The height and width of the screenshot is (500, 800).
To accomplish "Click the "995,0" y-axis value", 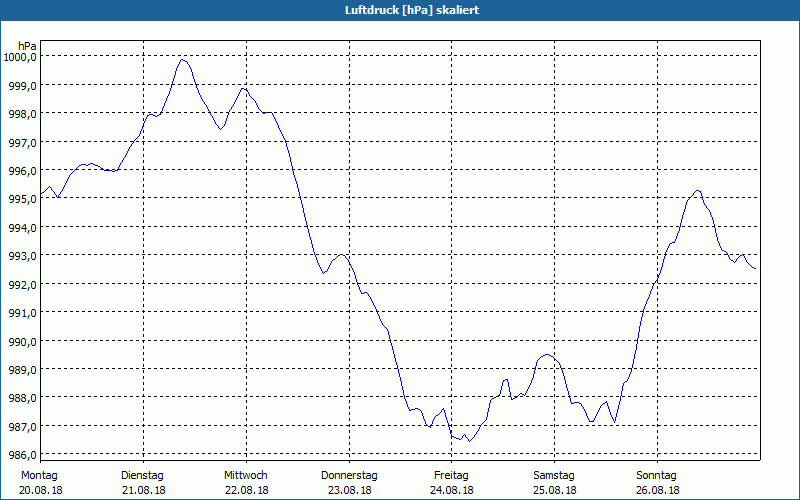I will tap(22, 199).
